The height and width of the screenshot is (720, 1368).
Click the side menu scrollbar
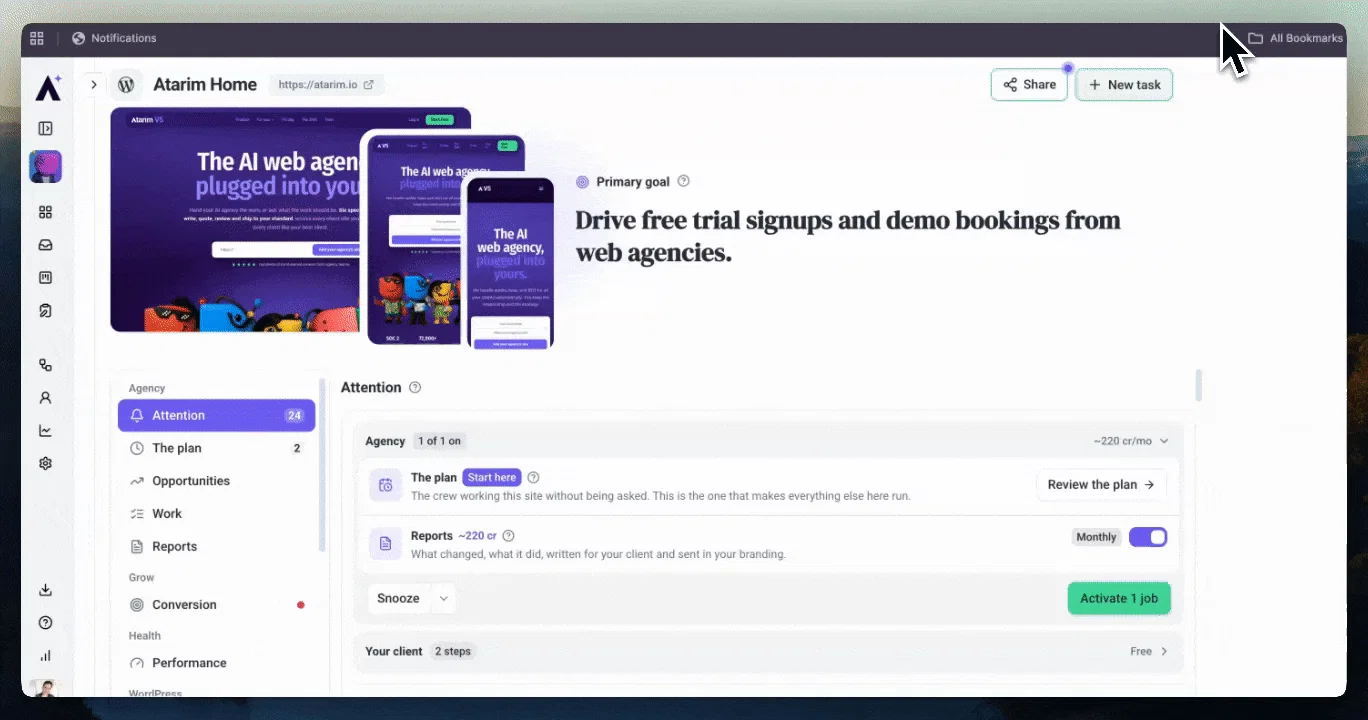click(x=322, y=465)
